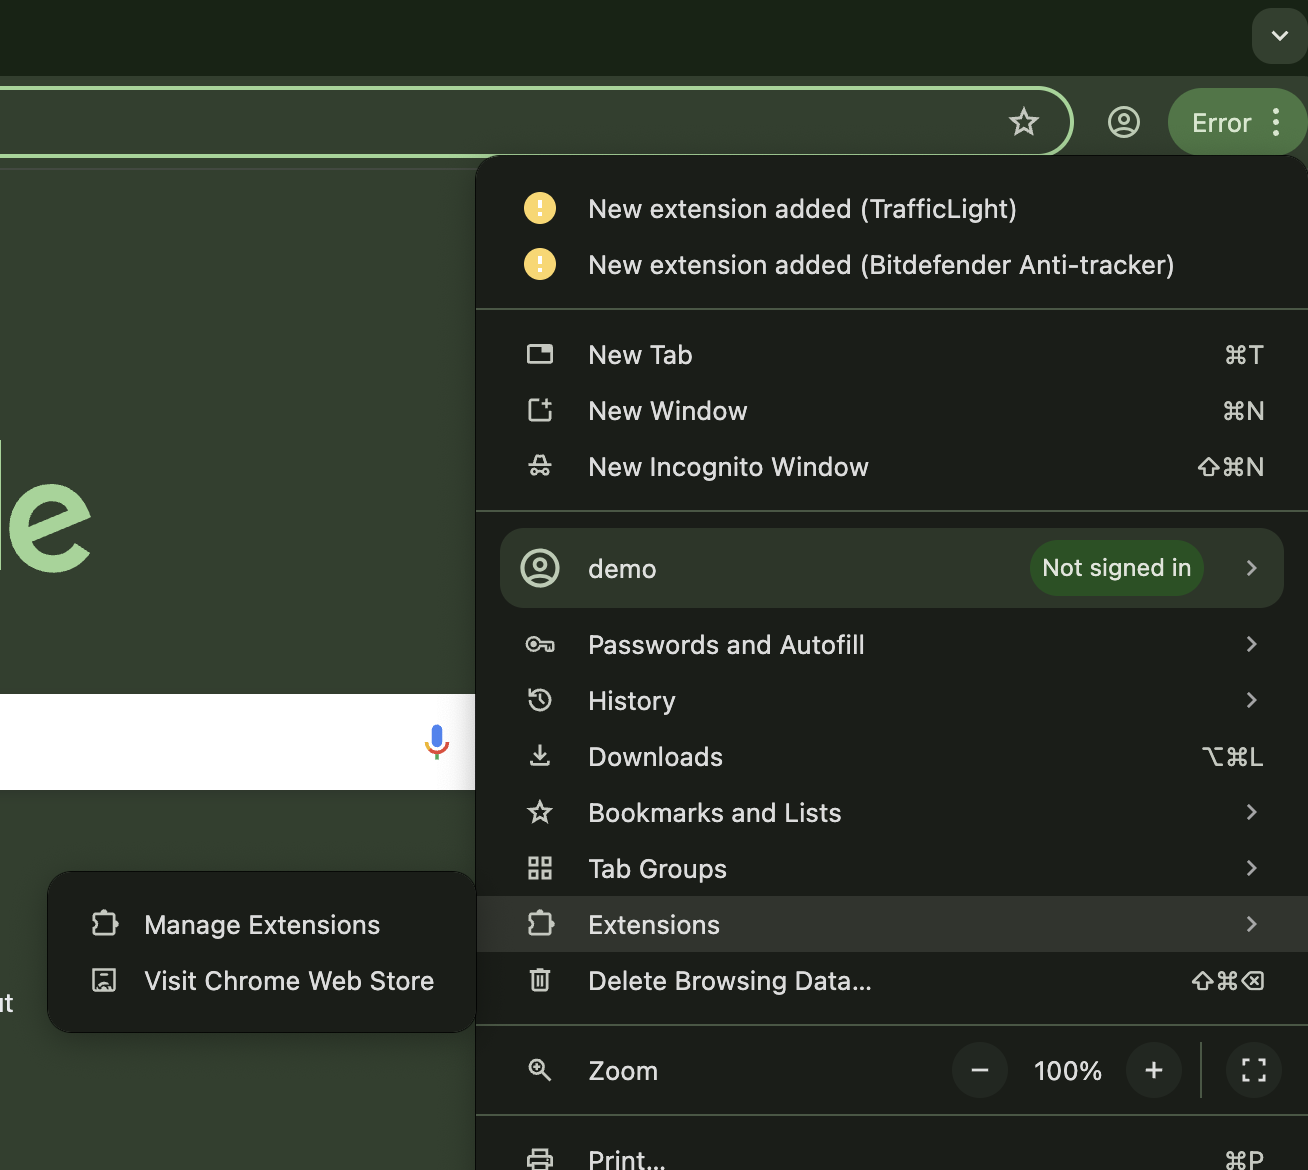This screenshot has width=1308, height=1170.
Task: Click the Downloads arrow icon
Action: click(x=540, y=756)
